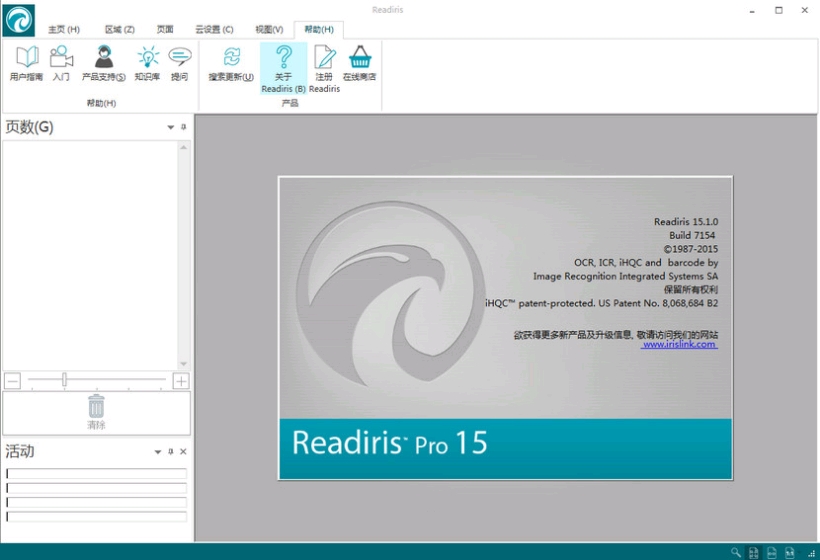Open 注册 Readiris registration

(x=324, y=68)
